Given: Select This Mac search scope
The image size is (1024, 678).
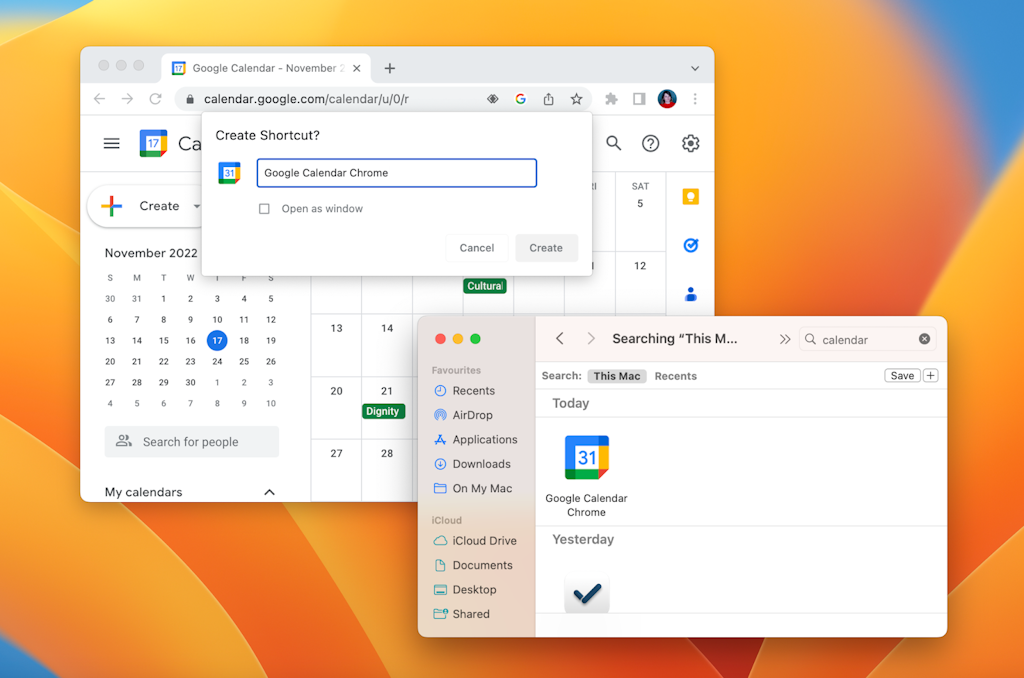Looking at the screenshot, I should point(617,376).
